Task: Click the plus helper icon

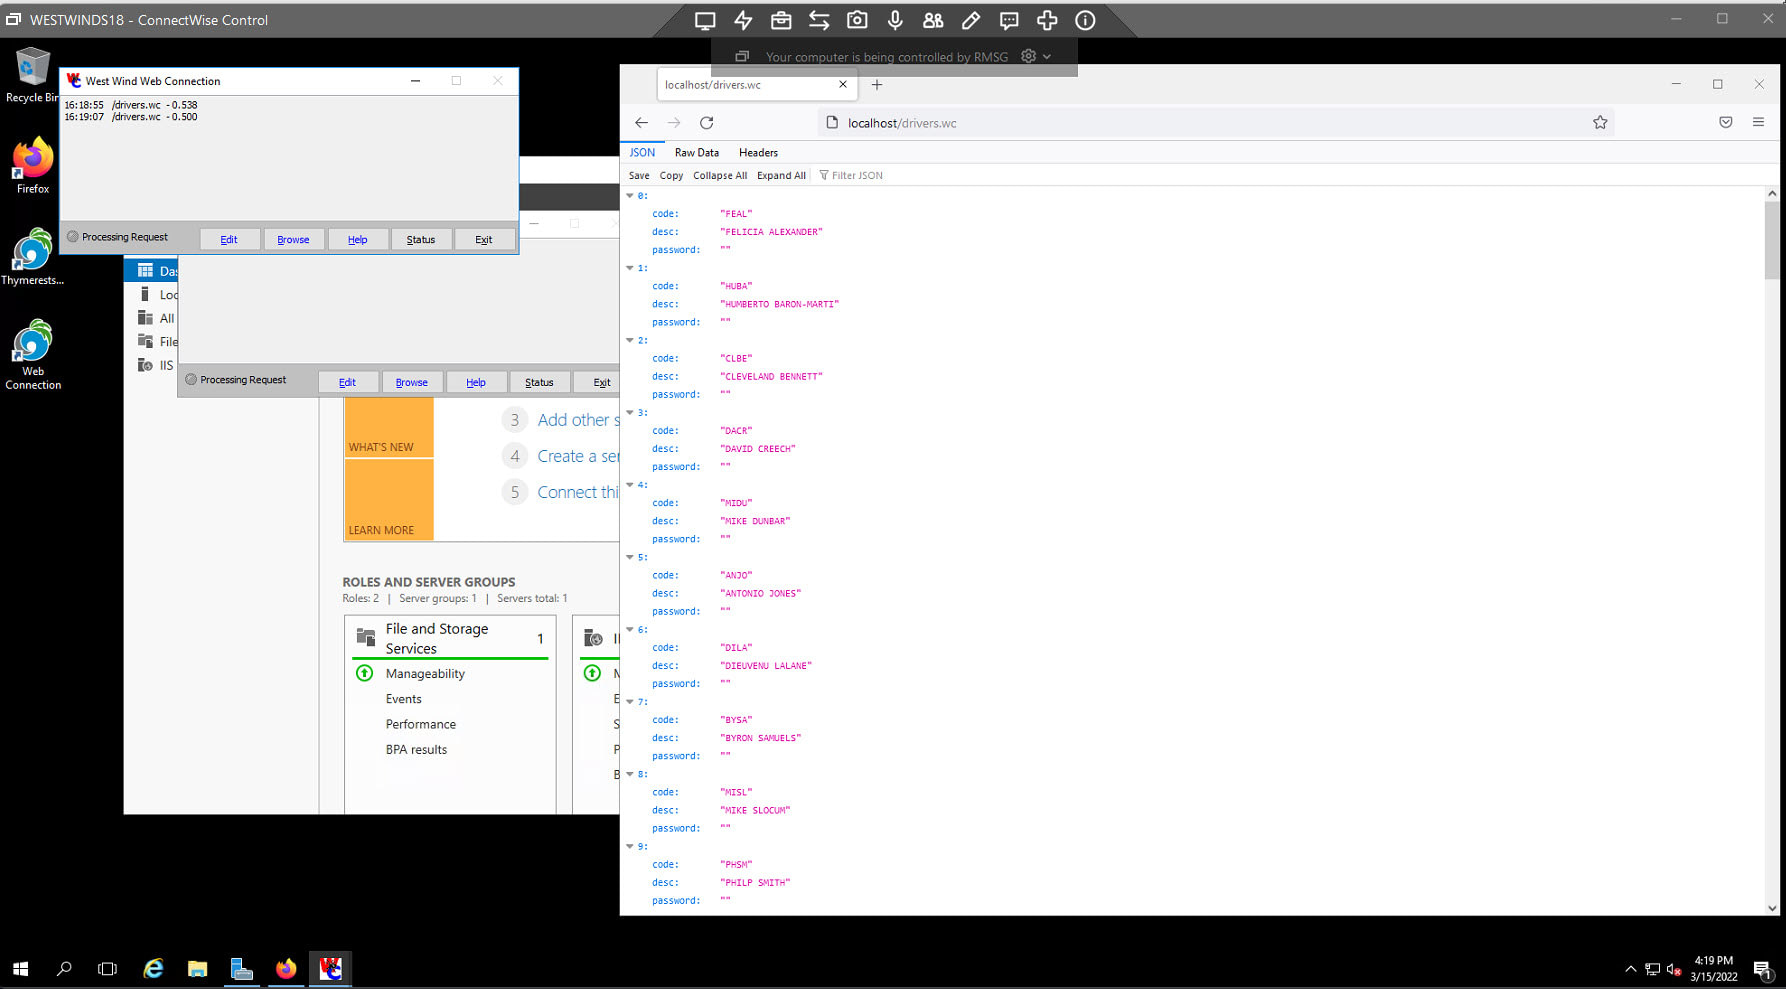Action: 1047,20
